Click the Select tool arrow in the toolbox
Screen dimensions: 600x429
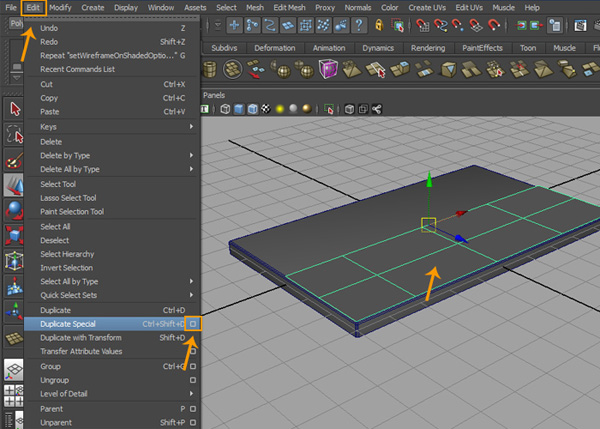16,109
